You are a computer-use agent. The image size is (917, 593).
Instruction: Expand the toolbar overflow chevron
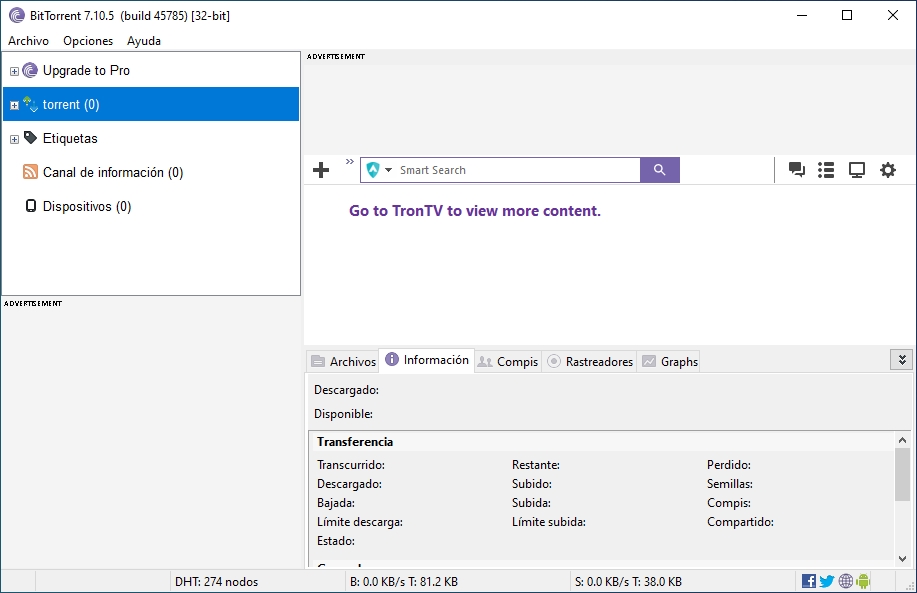coord(350,161)
